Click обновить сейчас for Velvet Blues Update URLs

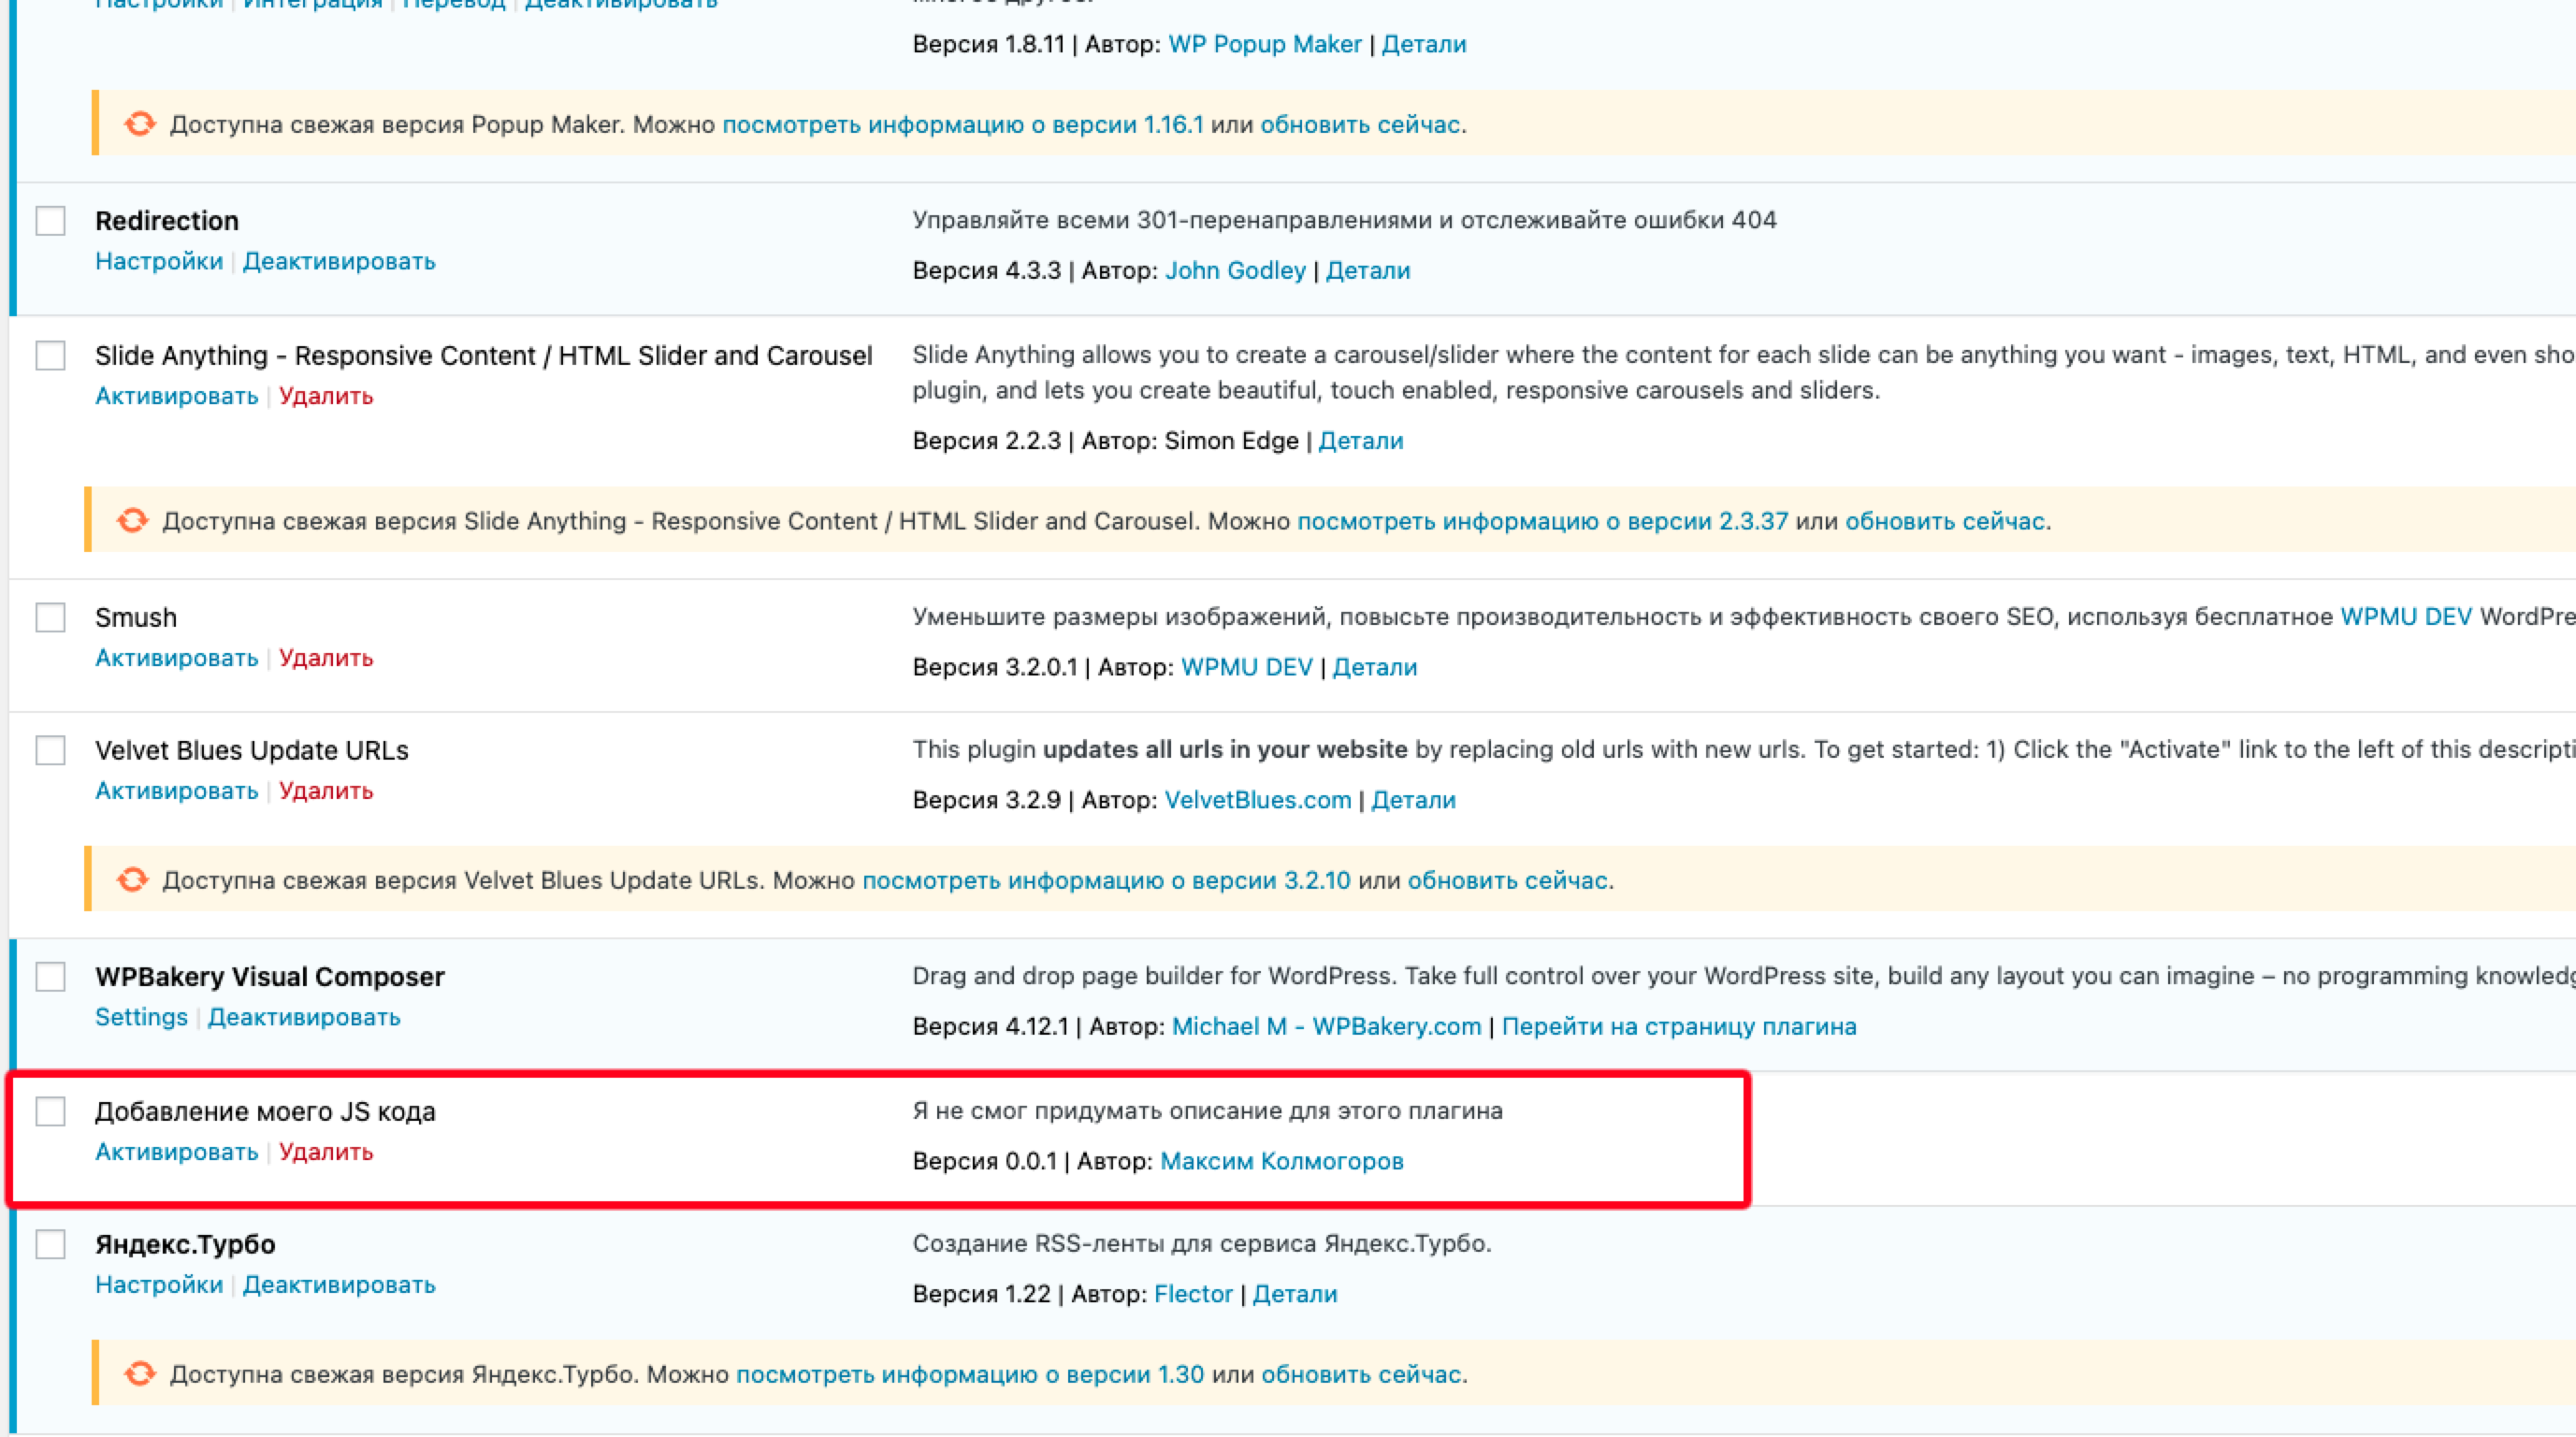point(1508,880)
